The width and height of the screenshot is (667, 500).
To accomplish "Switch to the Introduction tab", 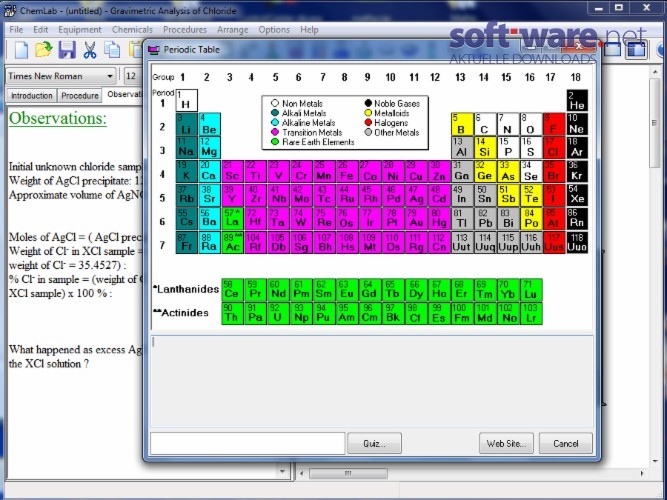I will click(x=31, y=96).
